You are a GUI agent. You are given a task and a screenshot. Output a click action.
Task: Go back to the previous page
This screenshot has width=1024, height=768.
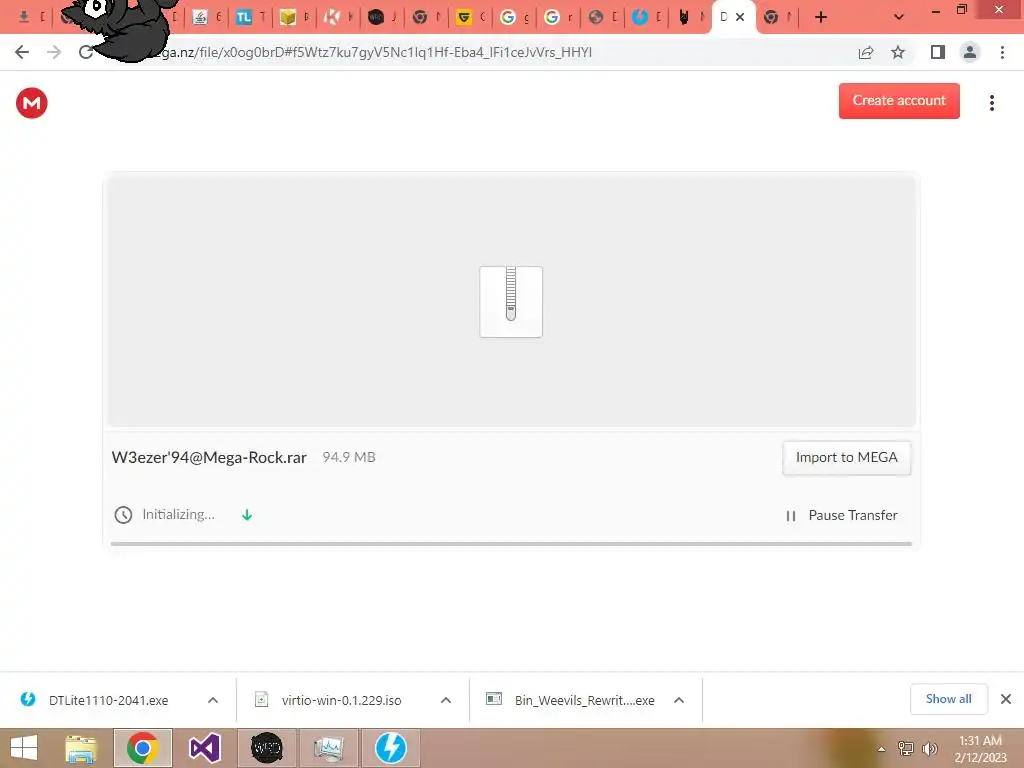(22, 52)
